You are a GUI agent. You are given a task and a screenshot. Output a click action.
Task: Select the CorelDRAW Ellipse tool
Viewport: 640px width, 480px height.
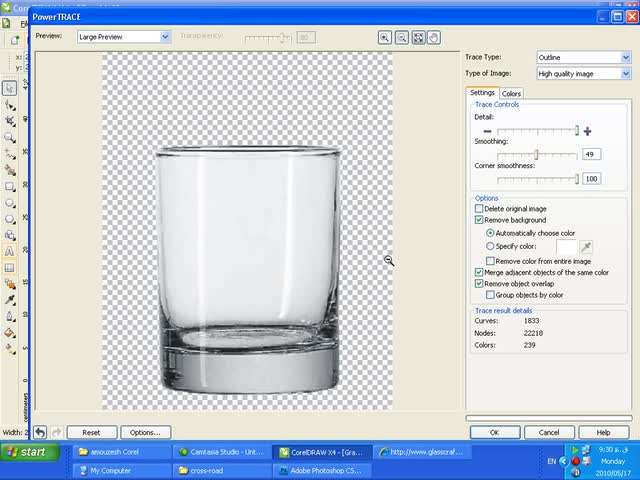[9, 203]
